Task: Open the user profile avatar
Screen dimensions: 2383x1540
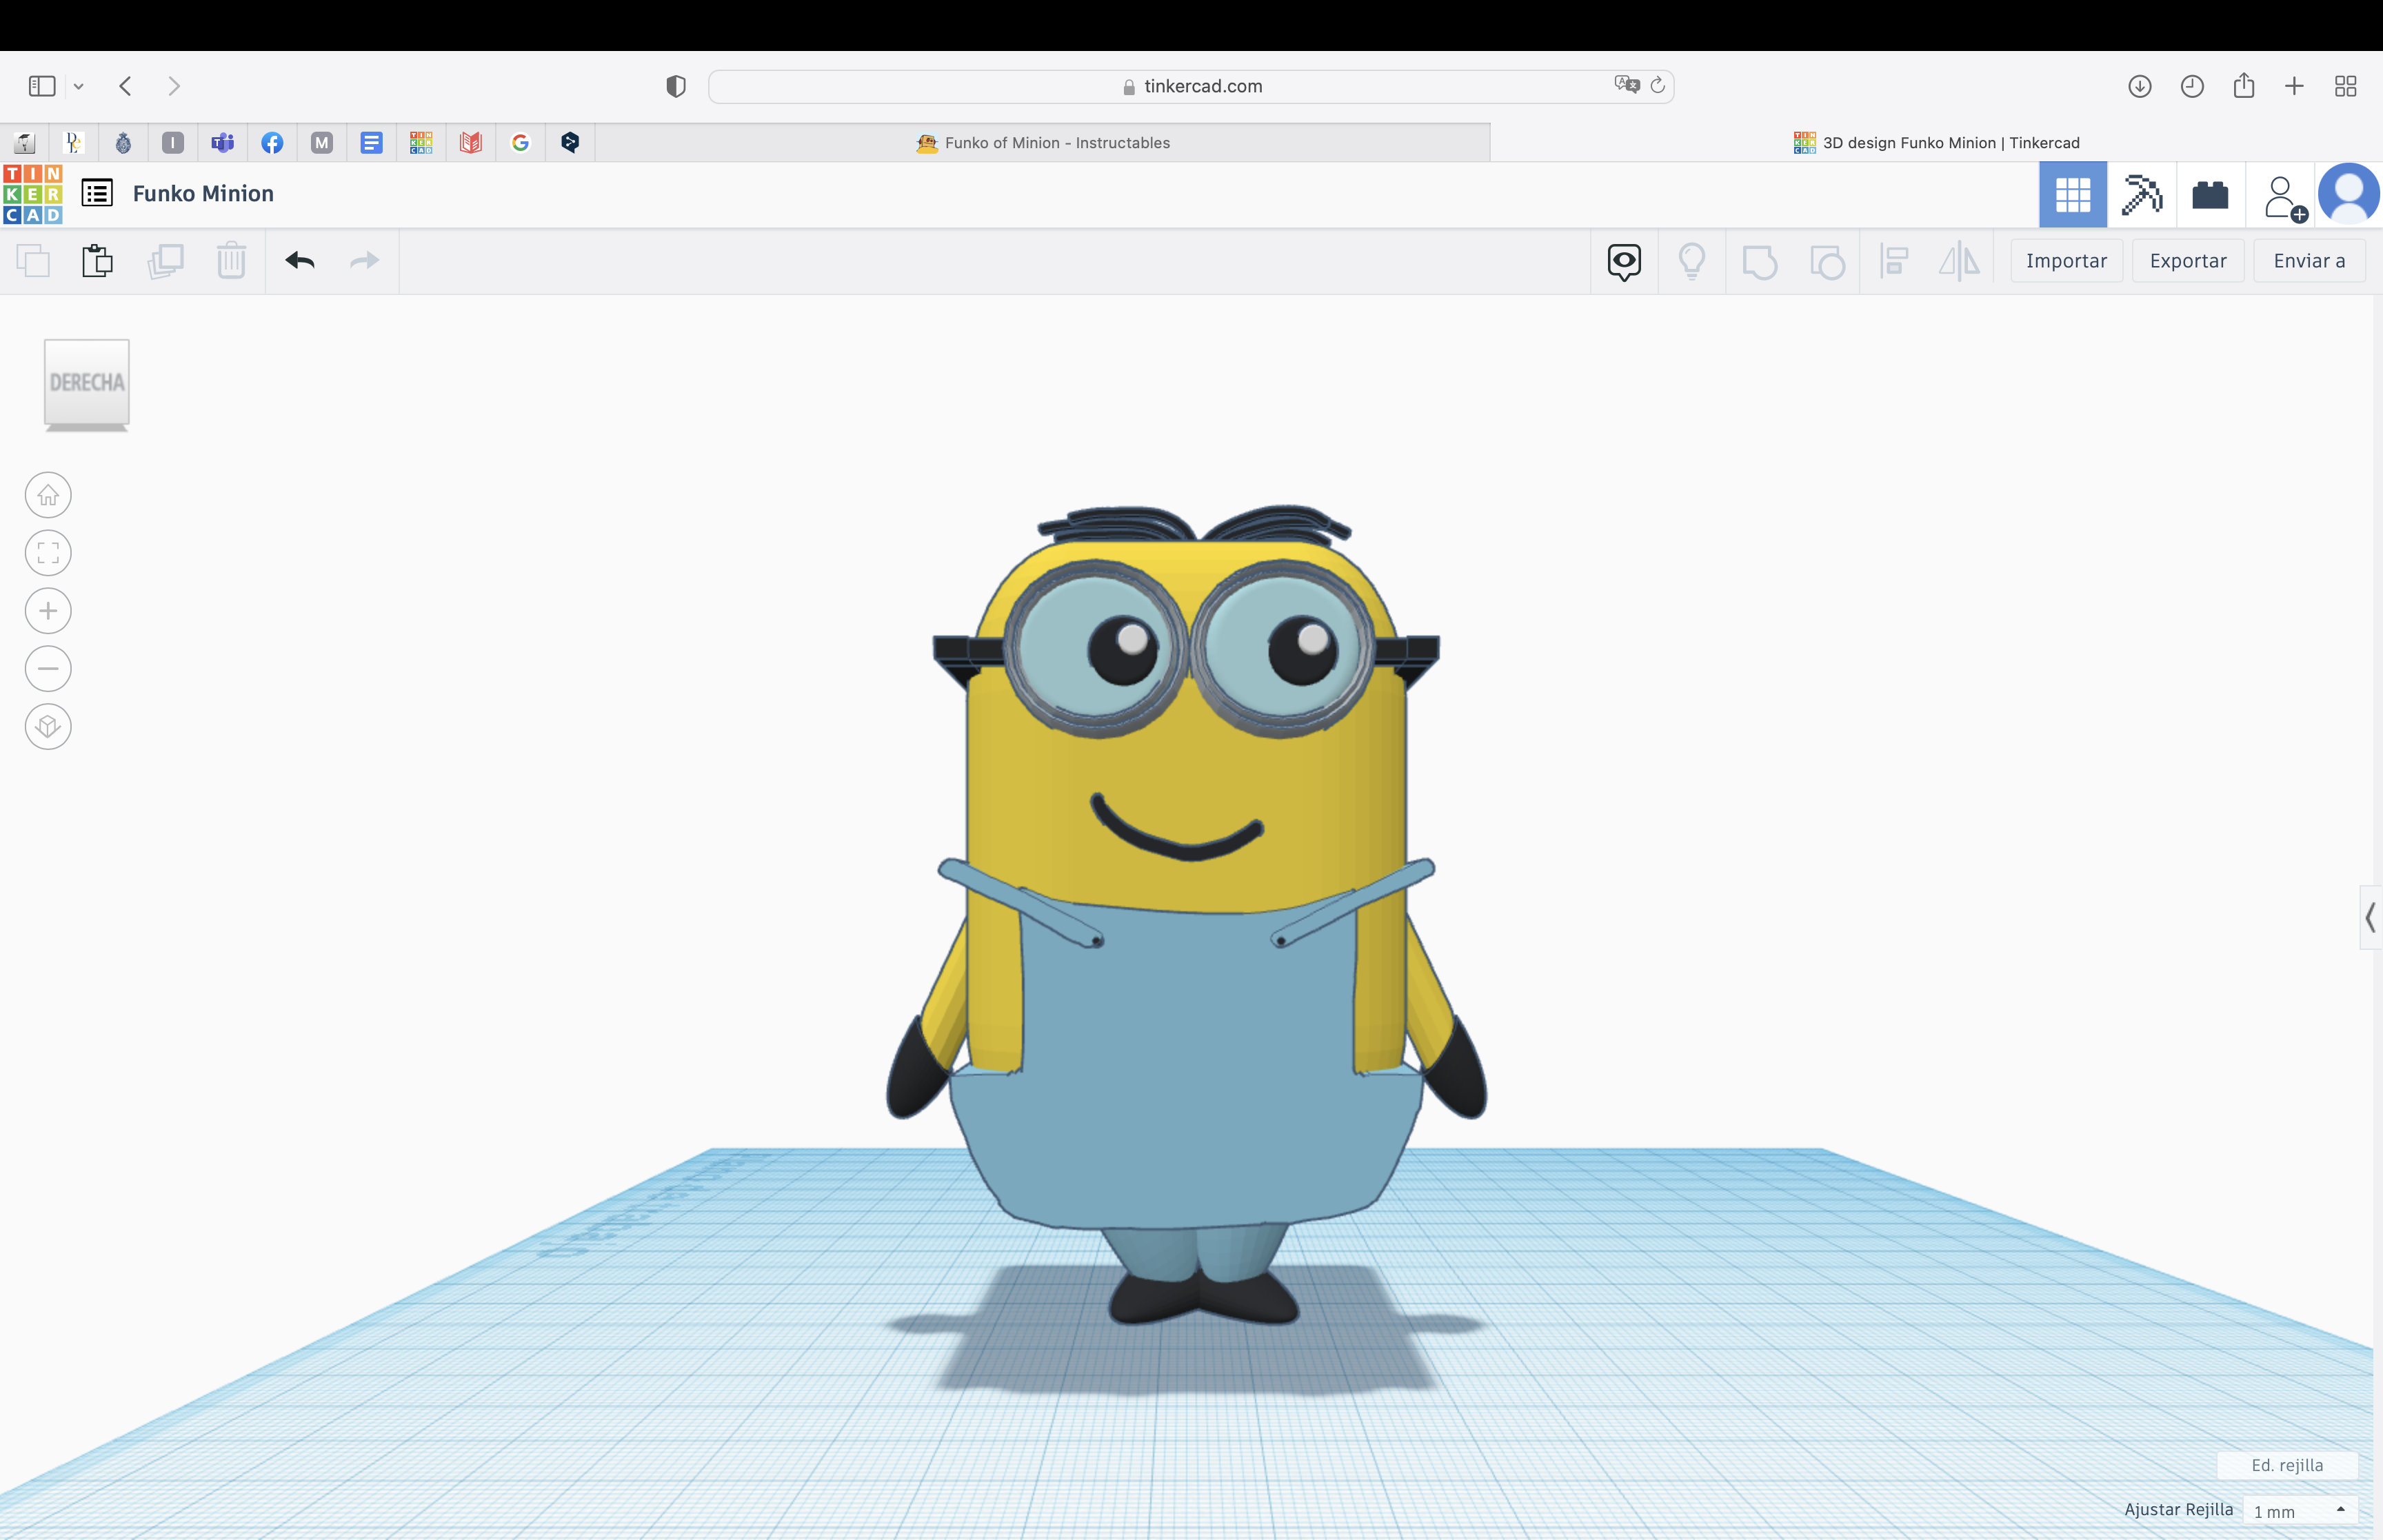Action: pos(2348,194)
